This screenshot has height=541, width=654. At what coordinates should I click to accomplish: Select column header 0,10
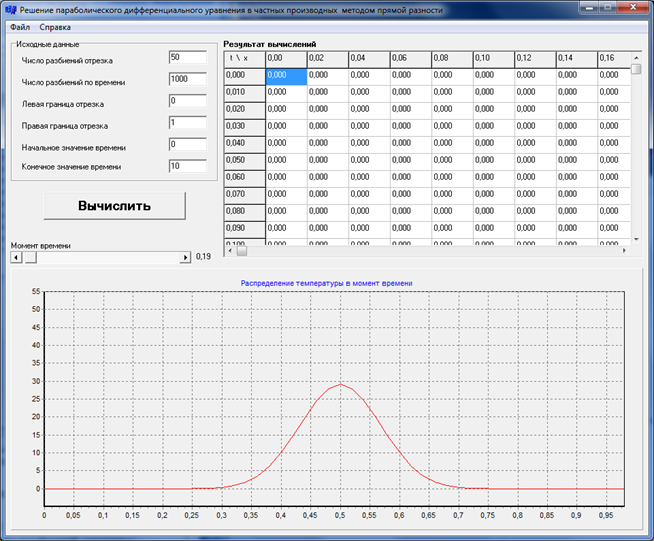(493, 60)
